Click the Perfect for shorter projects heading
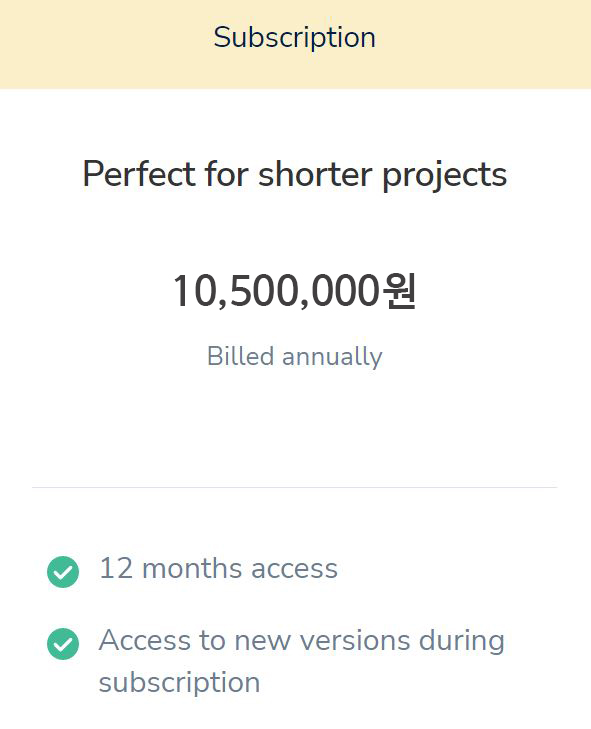This screenshot has width=591, height=729. (295, 175)
